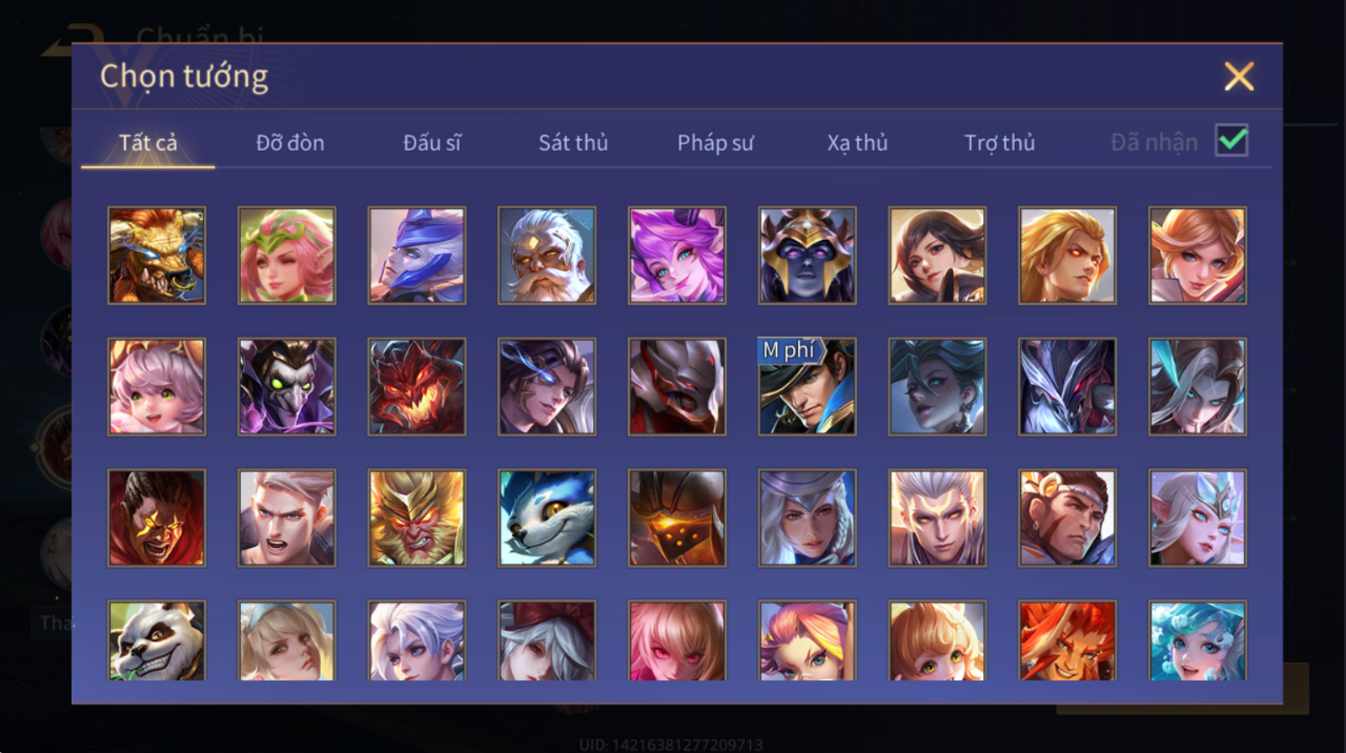The height and width of the screenshot is (753, 1346).
Task: Open the Trợ thủ tab
Action: click(x=999, y=143)
